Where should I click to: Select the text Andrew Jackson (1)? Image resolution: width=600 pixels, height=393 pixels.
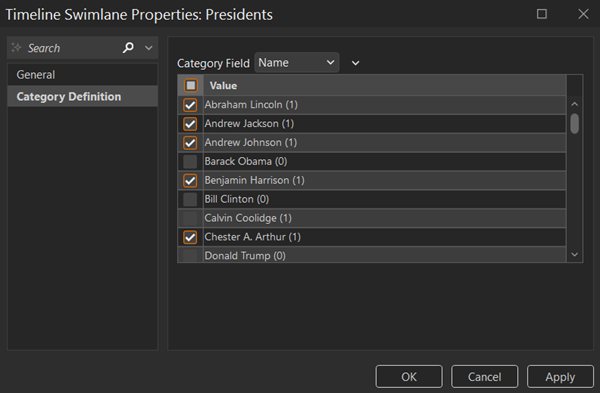point(249,124)
